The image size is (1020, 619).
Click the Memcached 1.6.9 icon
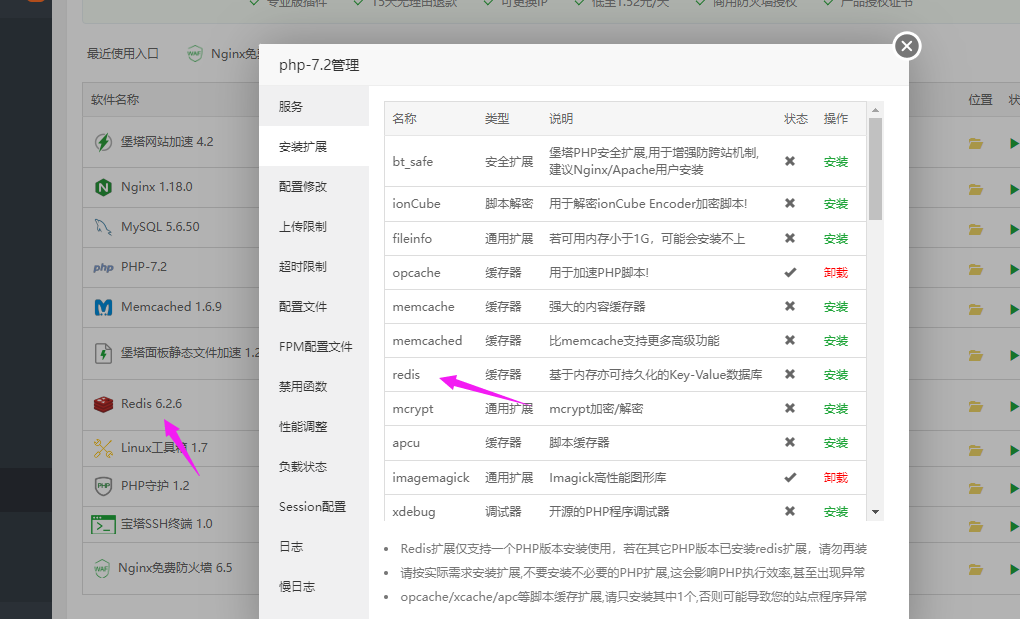tap(103, 307)
